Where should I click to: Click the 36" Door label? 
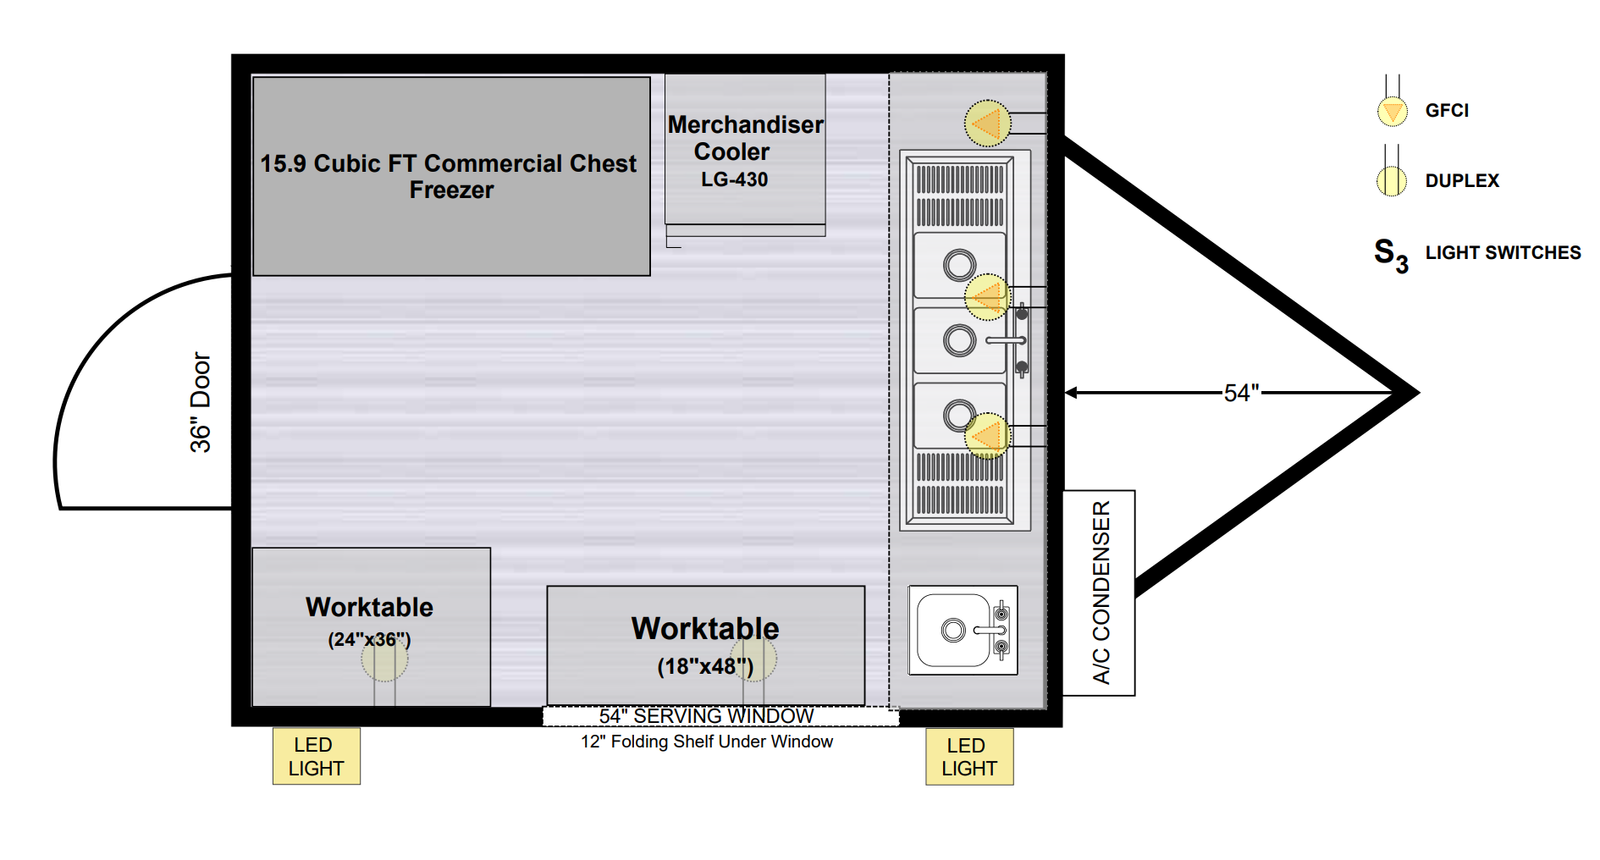[x=201, y=402]
